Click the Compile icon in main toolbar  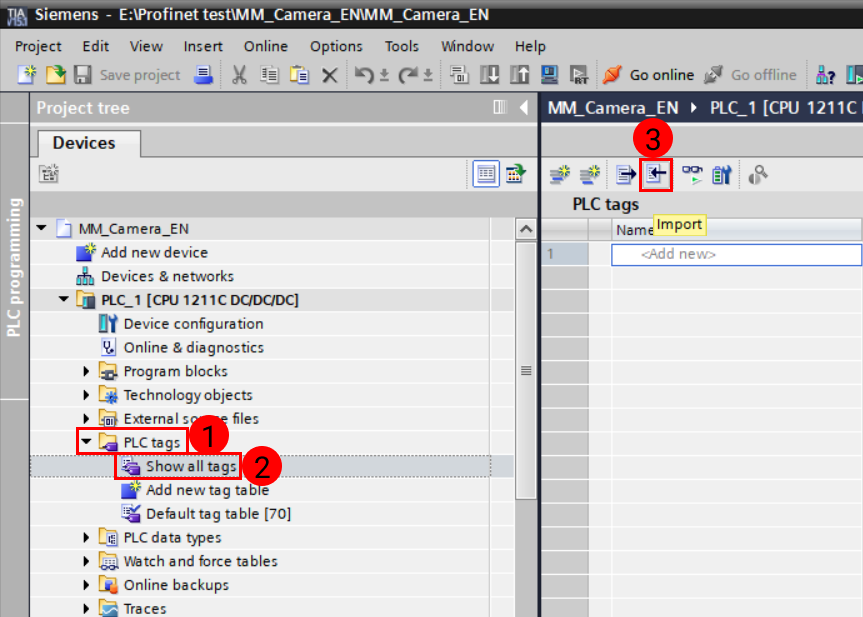click(x=458, y=74)
